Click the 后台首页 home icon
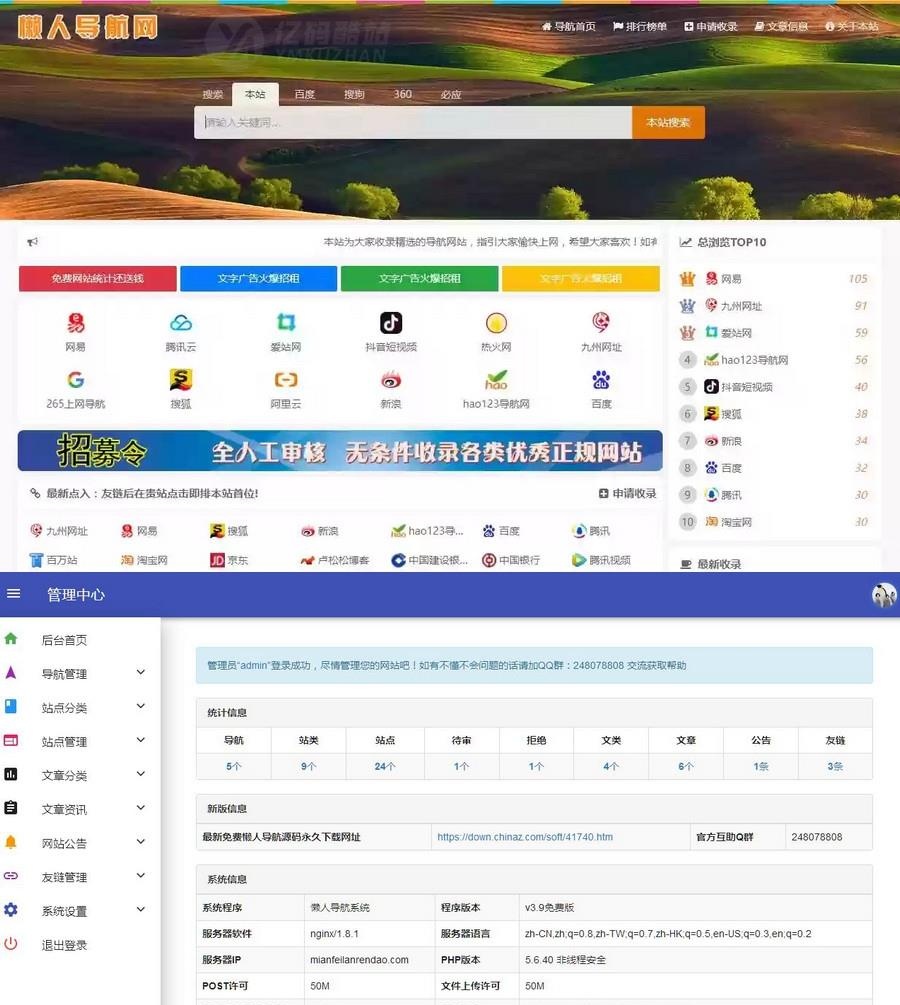This screenshot has width=900, height=1005. coord(11,638)
